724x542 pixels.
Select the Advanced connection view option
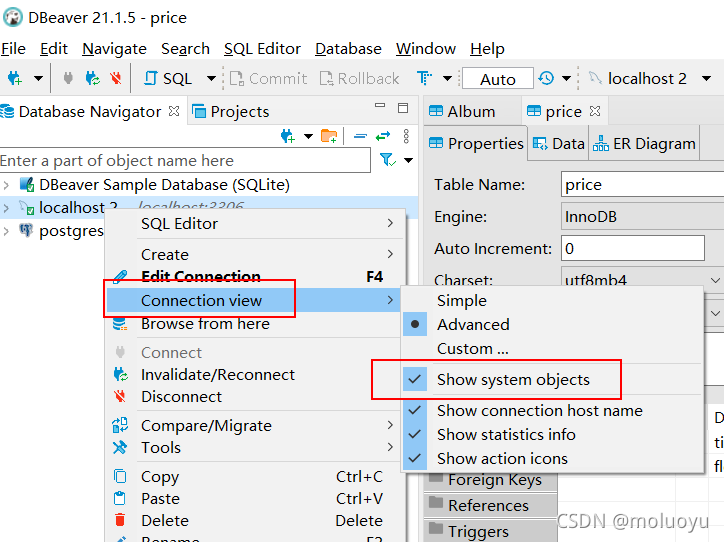553,325
